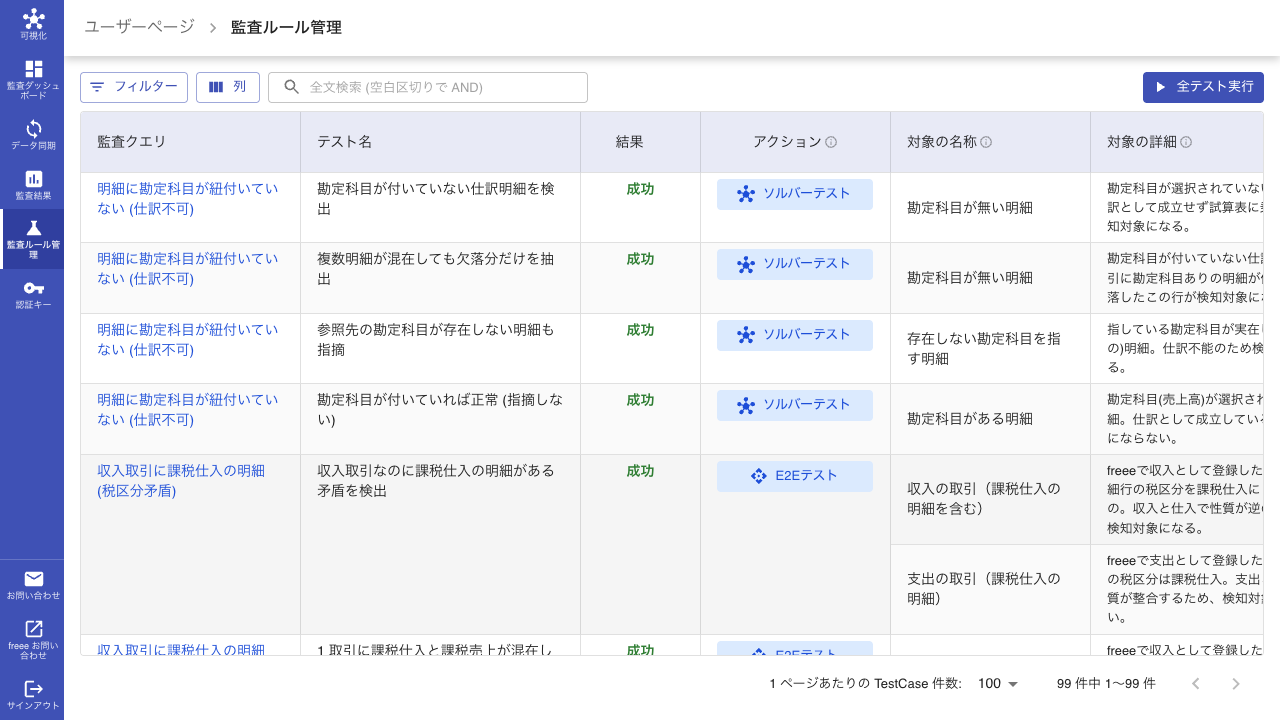Click info icon next to アクション header
Image resolution: width=1280 pixels, height=720 pixels.
tap(831, 142)
